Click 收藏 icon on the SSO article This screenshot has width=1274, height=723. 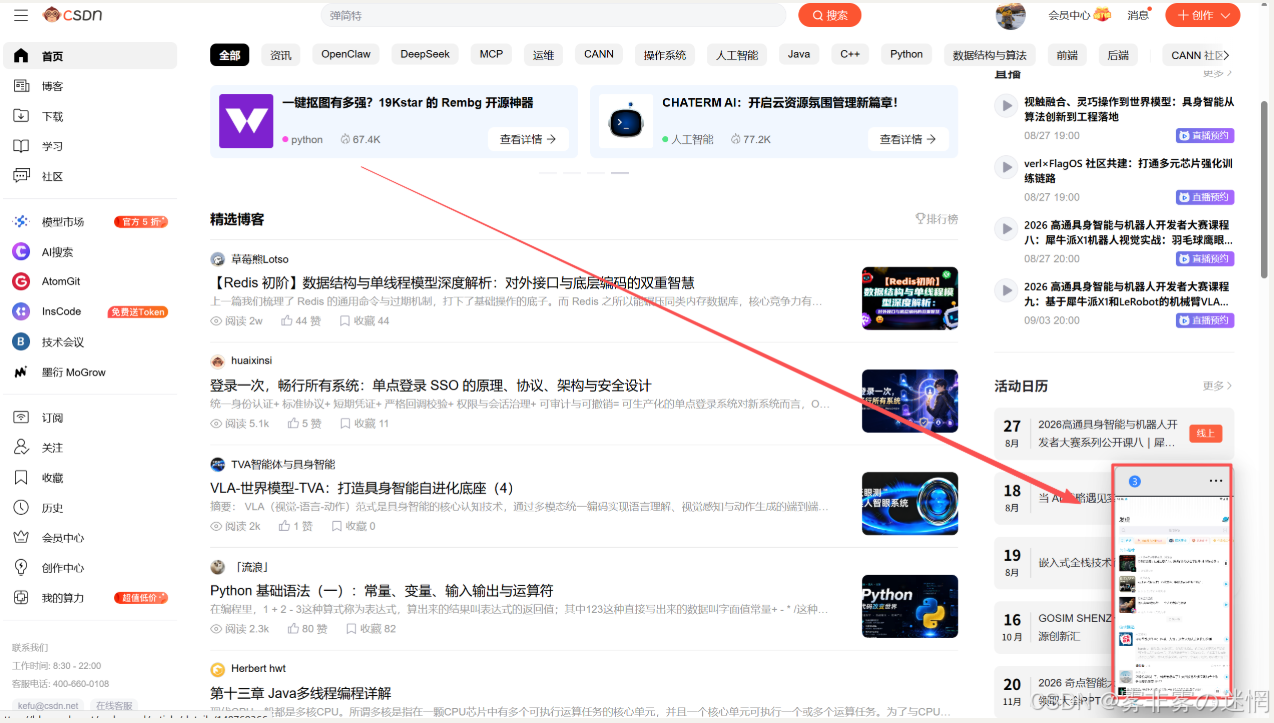(345, 423)
